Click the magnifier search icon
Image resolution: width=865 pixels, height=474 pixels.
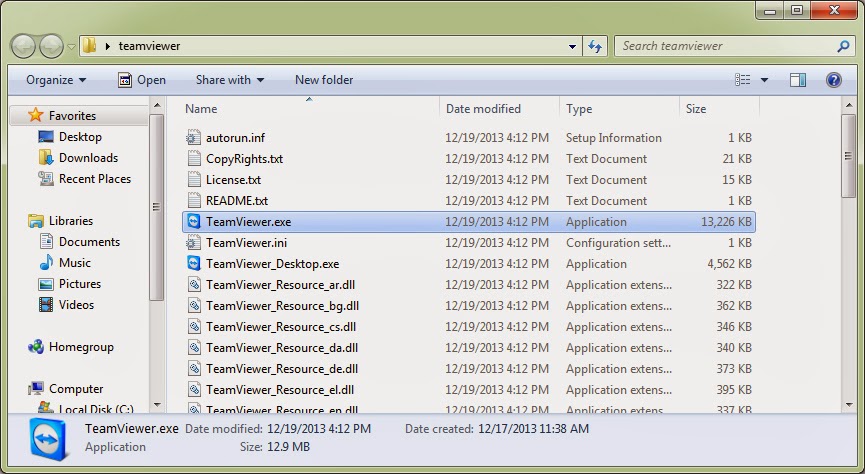coord(843,46)
